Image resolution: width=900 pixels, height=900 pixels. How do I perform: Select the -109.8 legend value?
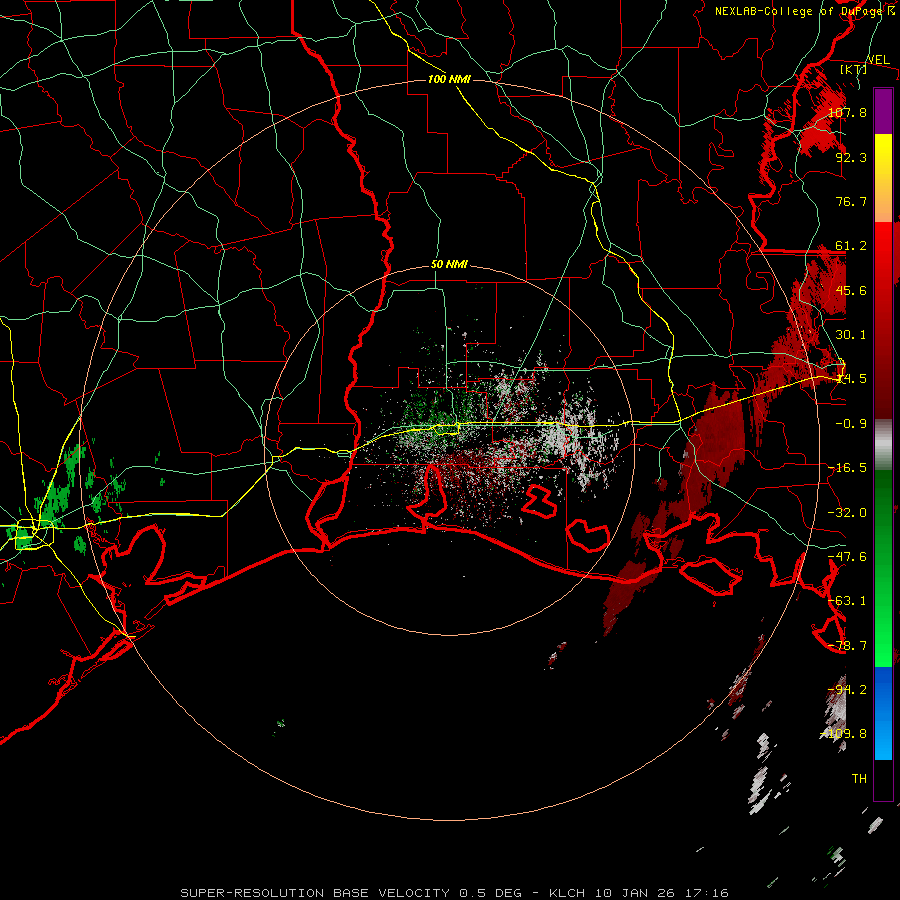tap(844, 734)
